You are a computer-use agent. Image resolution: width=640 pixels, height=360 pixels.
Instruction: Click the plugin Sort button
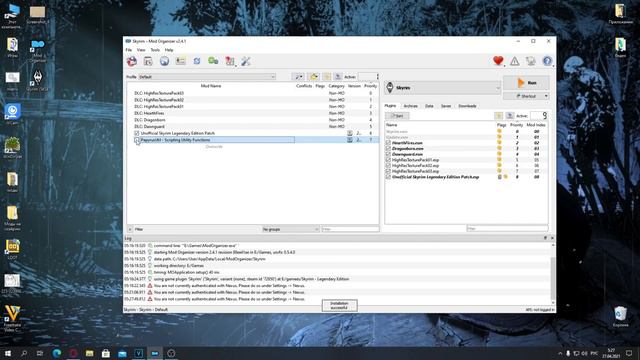pyautogui.click(x=397, y=116)
